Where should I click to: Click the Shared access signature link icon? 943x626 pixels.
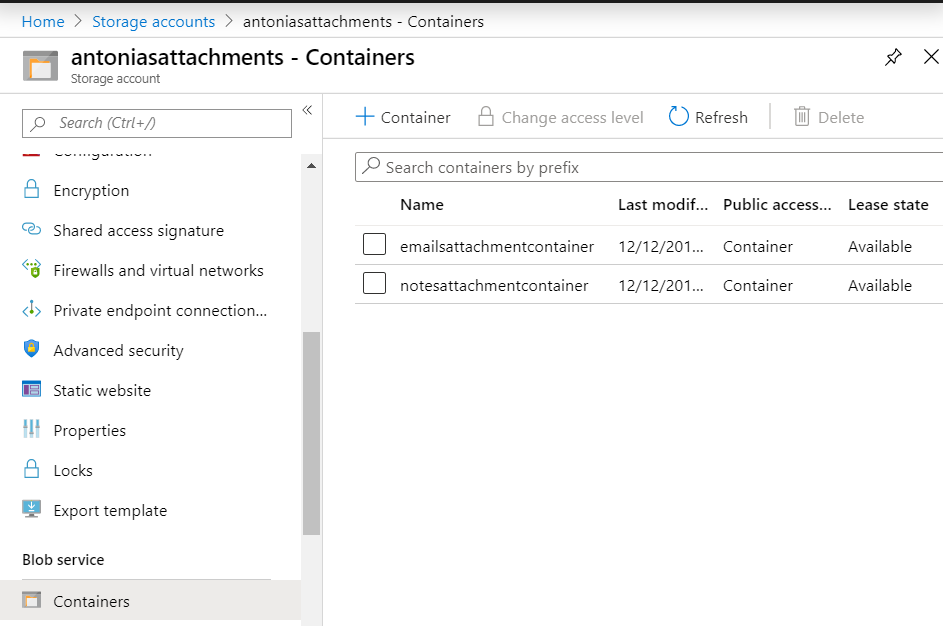[31, 229]
